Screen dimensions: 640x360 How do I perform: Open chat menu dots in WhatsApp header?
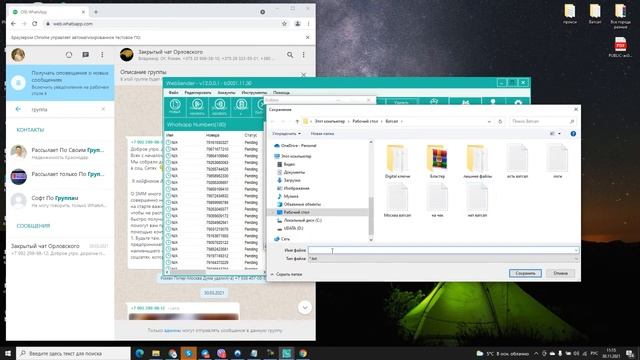point(303,55)
